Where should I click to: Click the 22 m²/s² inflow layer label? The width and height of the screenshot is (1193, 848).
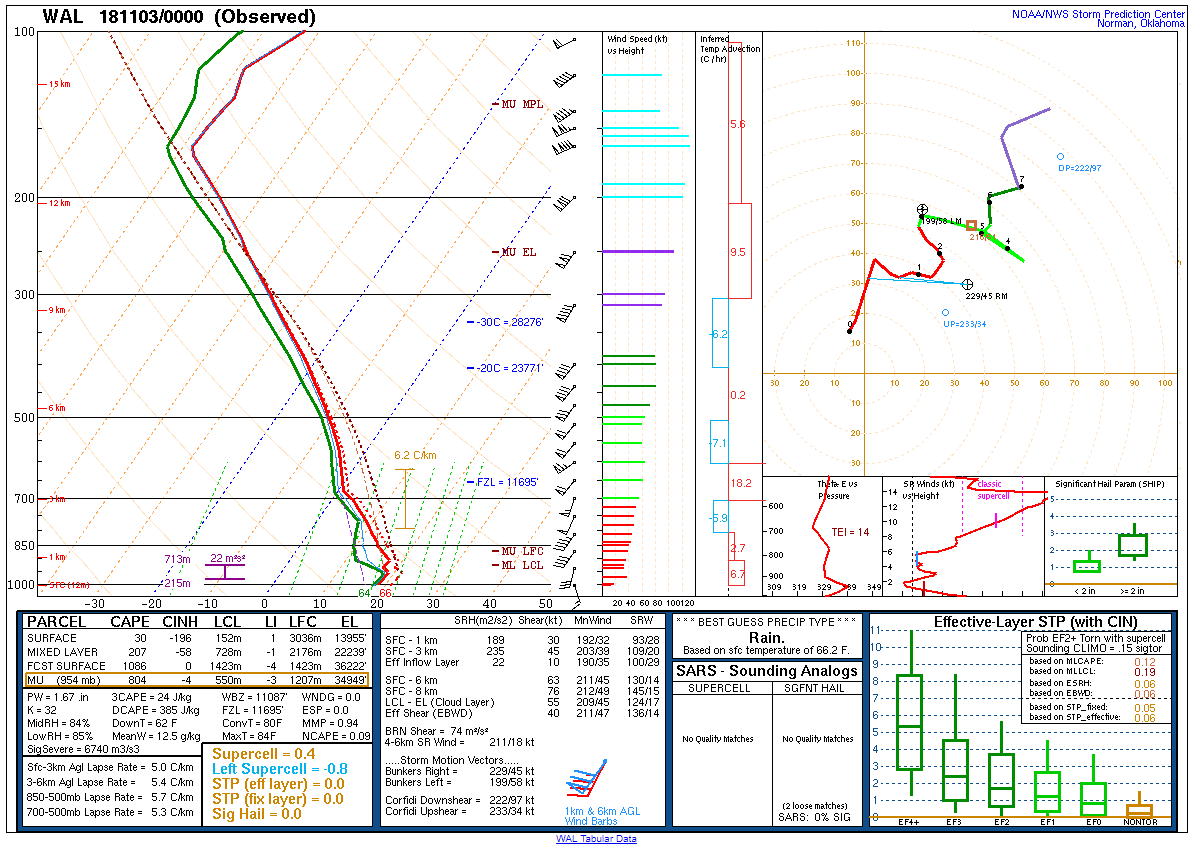tap(228, 558)
